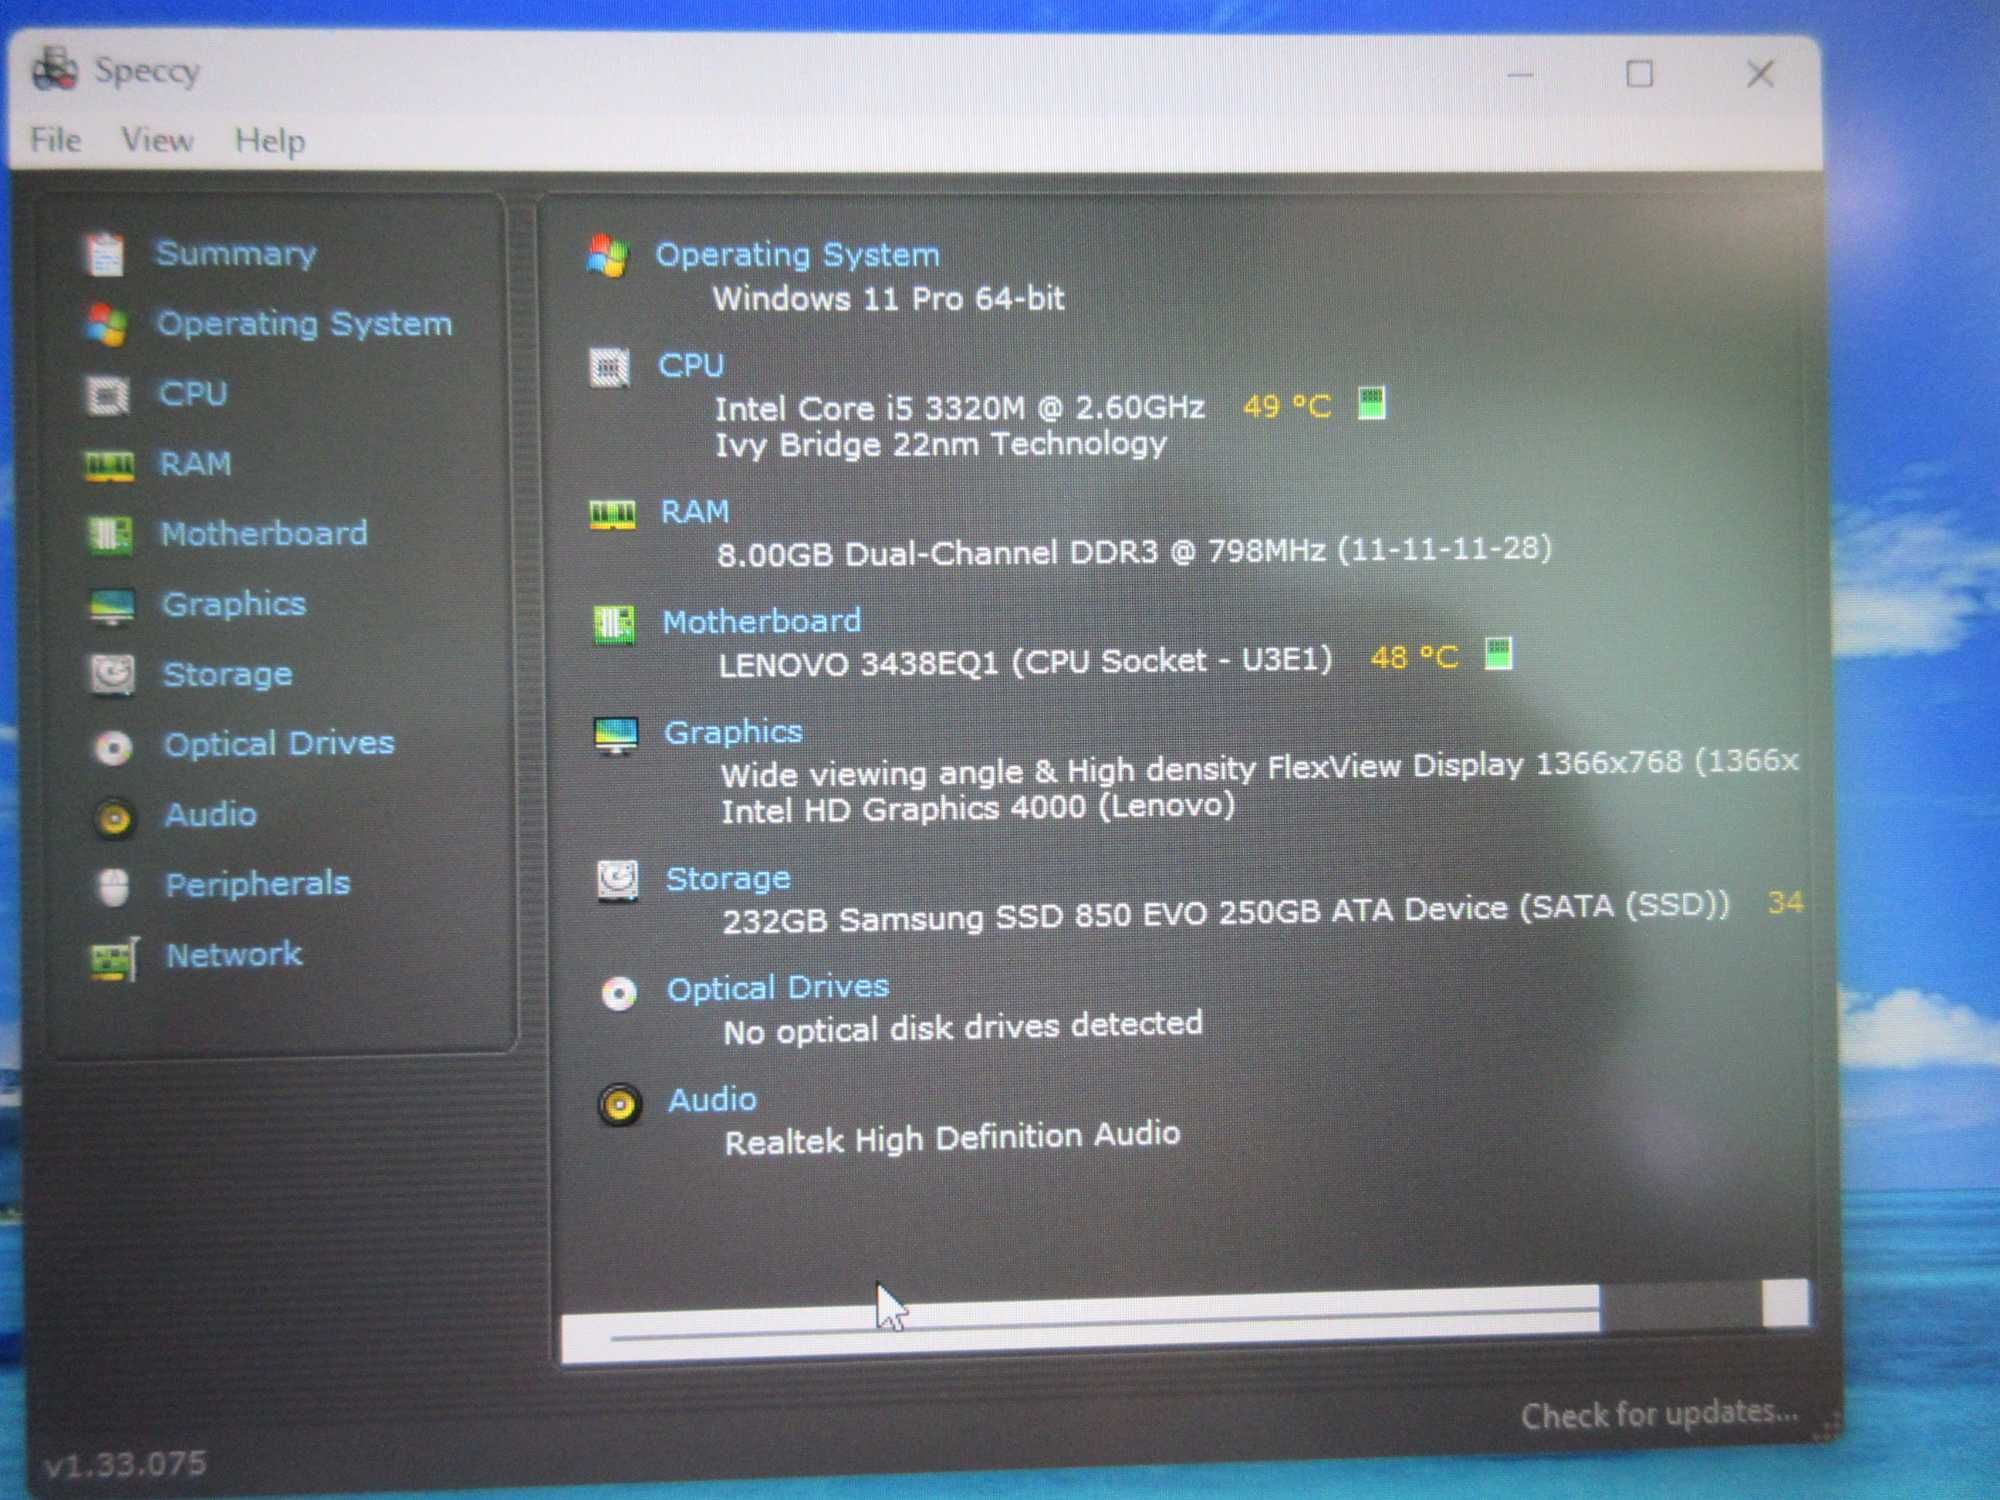Click Realtek High Definition Audio text

(x=953, y=1138)
